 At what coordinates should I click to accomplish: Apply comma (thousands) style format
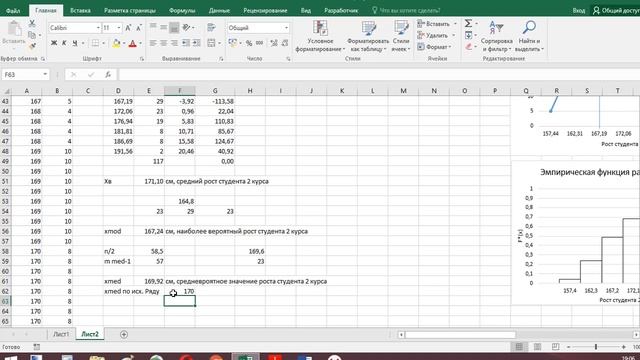[x=260, y=43]
